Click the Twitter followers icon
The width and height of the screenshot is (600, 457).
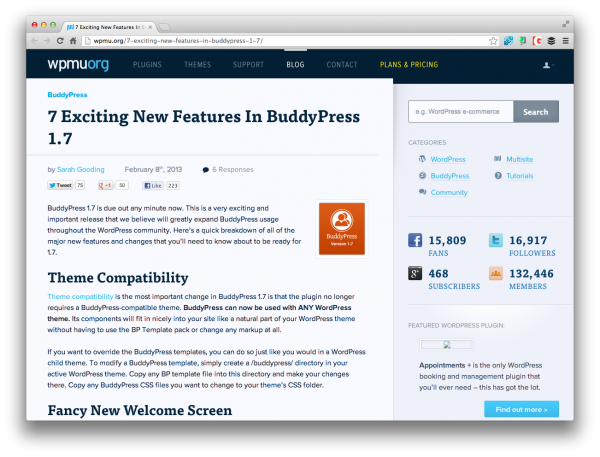click(496, 240)
